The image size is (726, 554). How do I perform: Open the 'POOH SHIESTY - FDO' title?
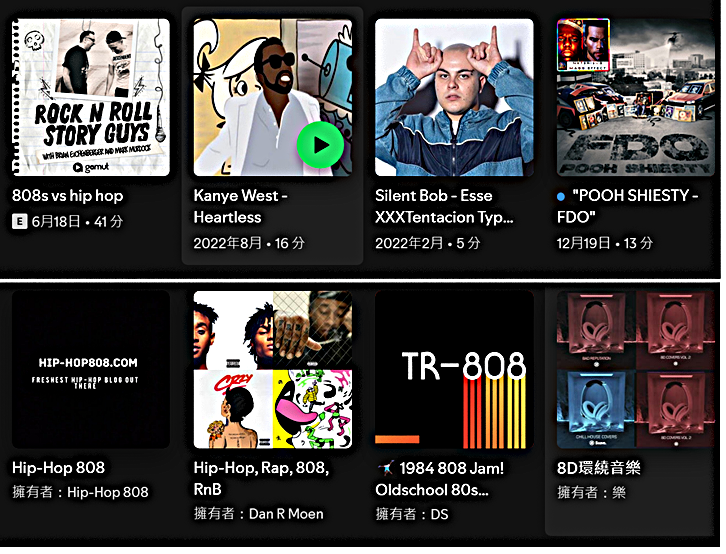[628, 206]
